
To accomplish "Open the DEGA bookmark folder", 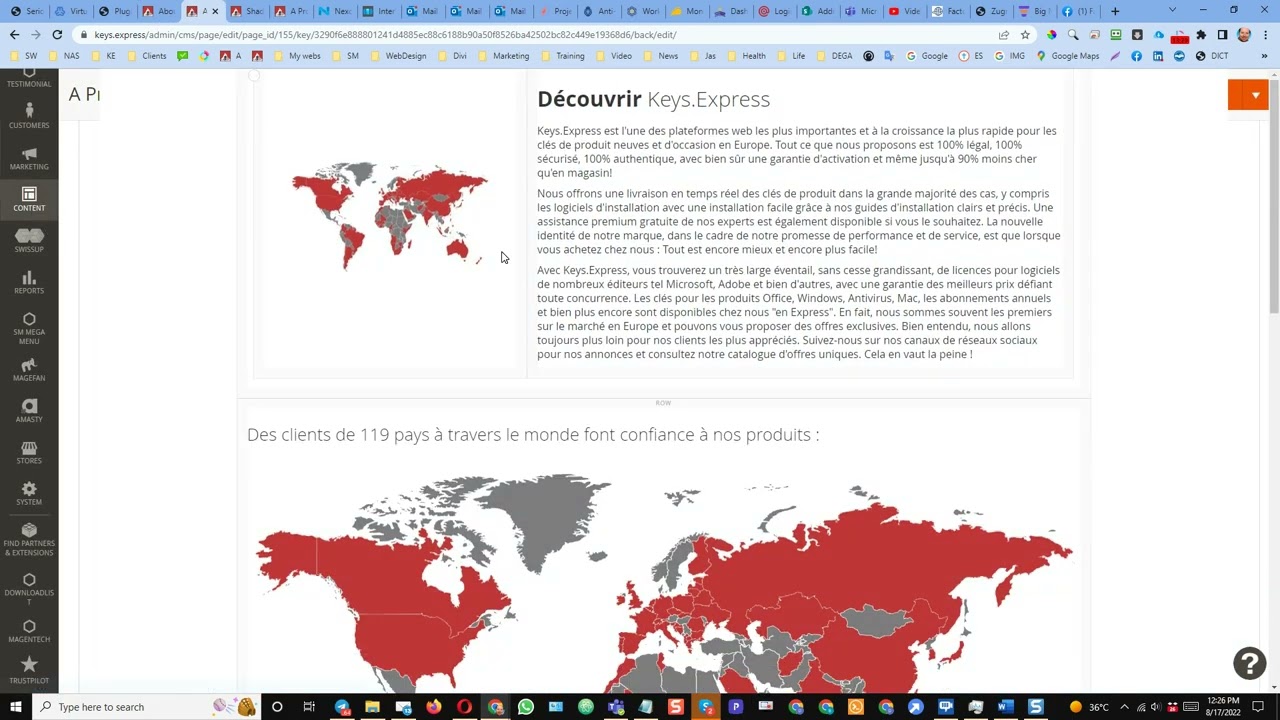I will 835,56.
